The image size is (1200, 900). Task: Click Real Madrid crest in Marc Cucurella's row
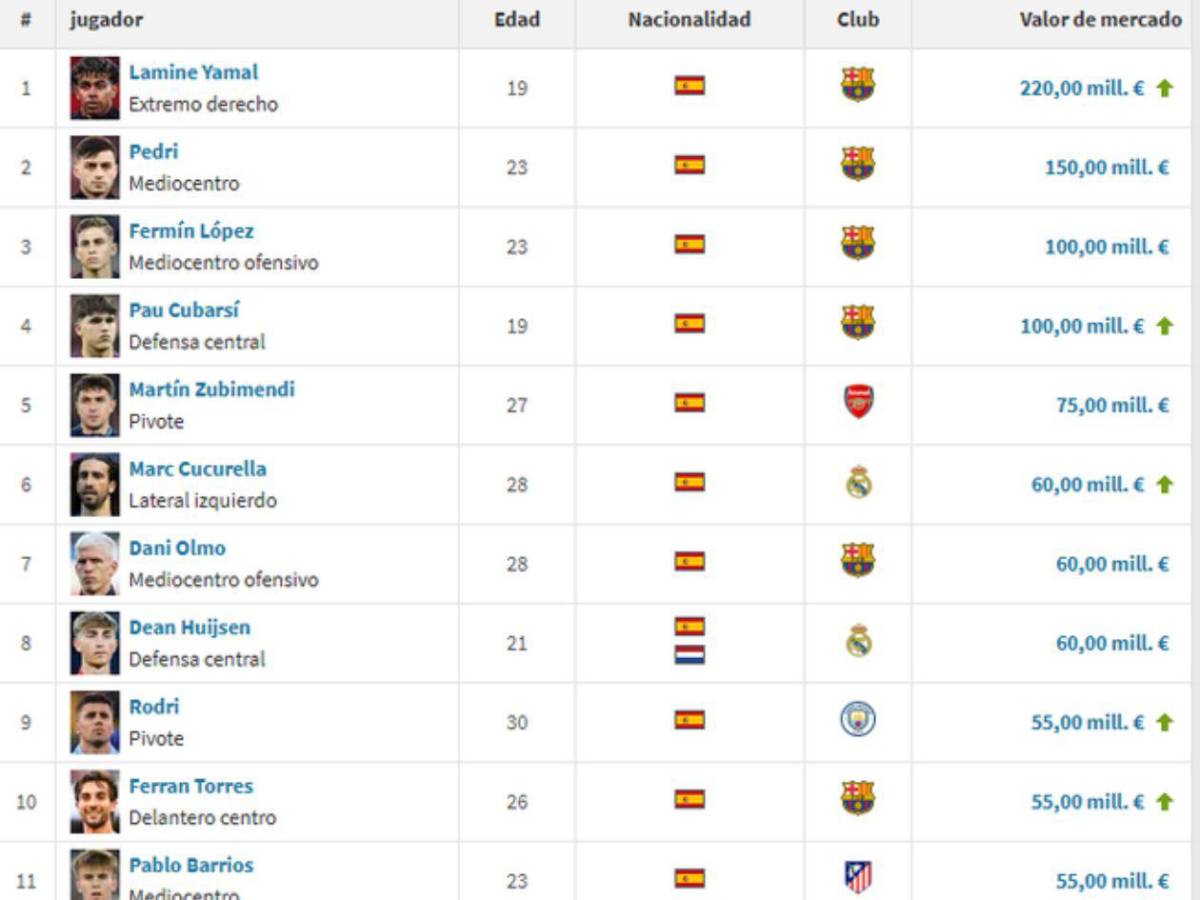coord(858,482)
